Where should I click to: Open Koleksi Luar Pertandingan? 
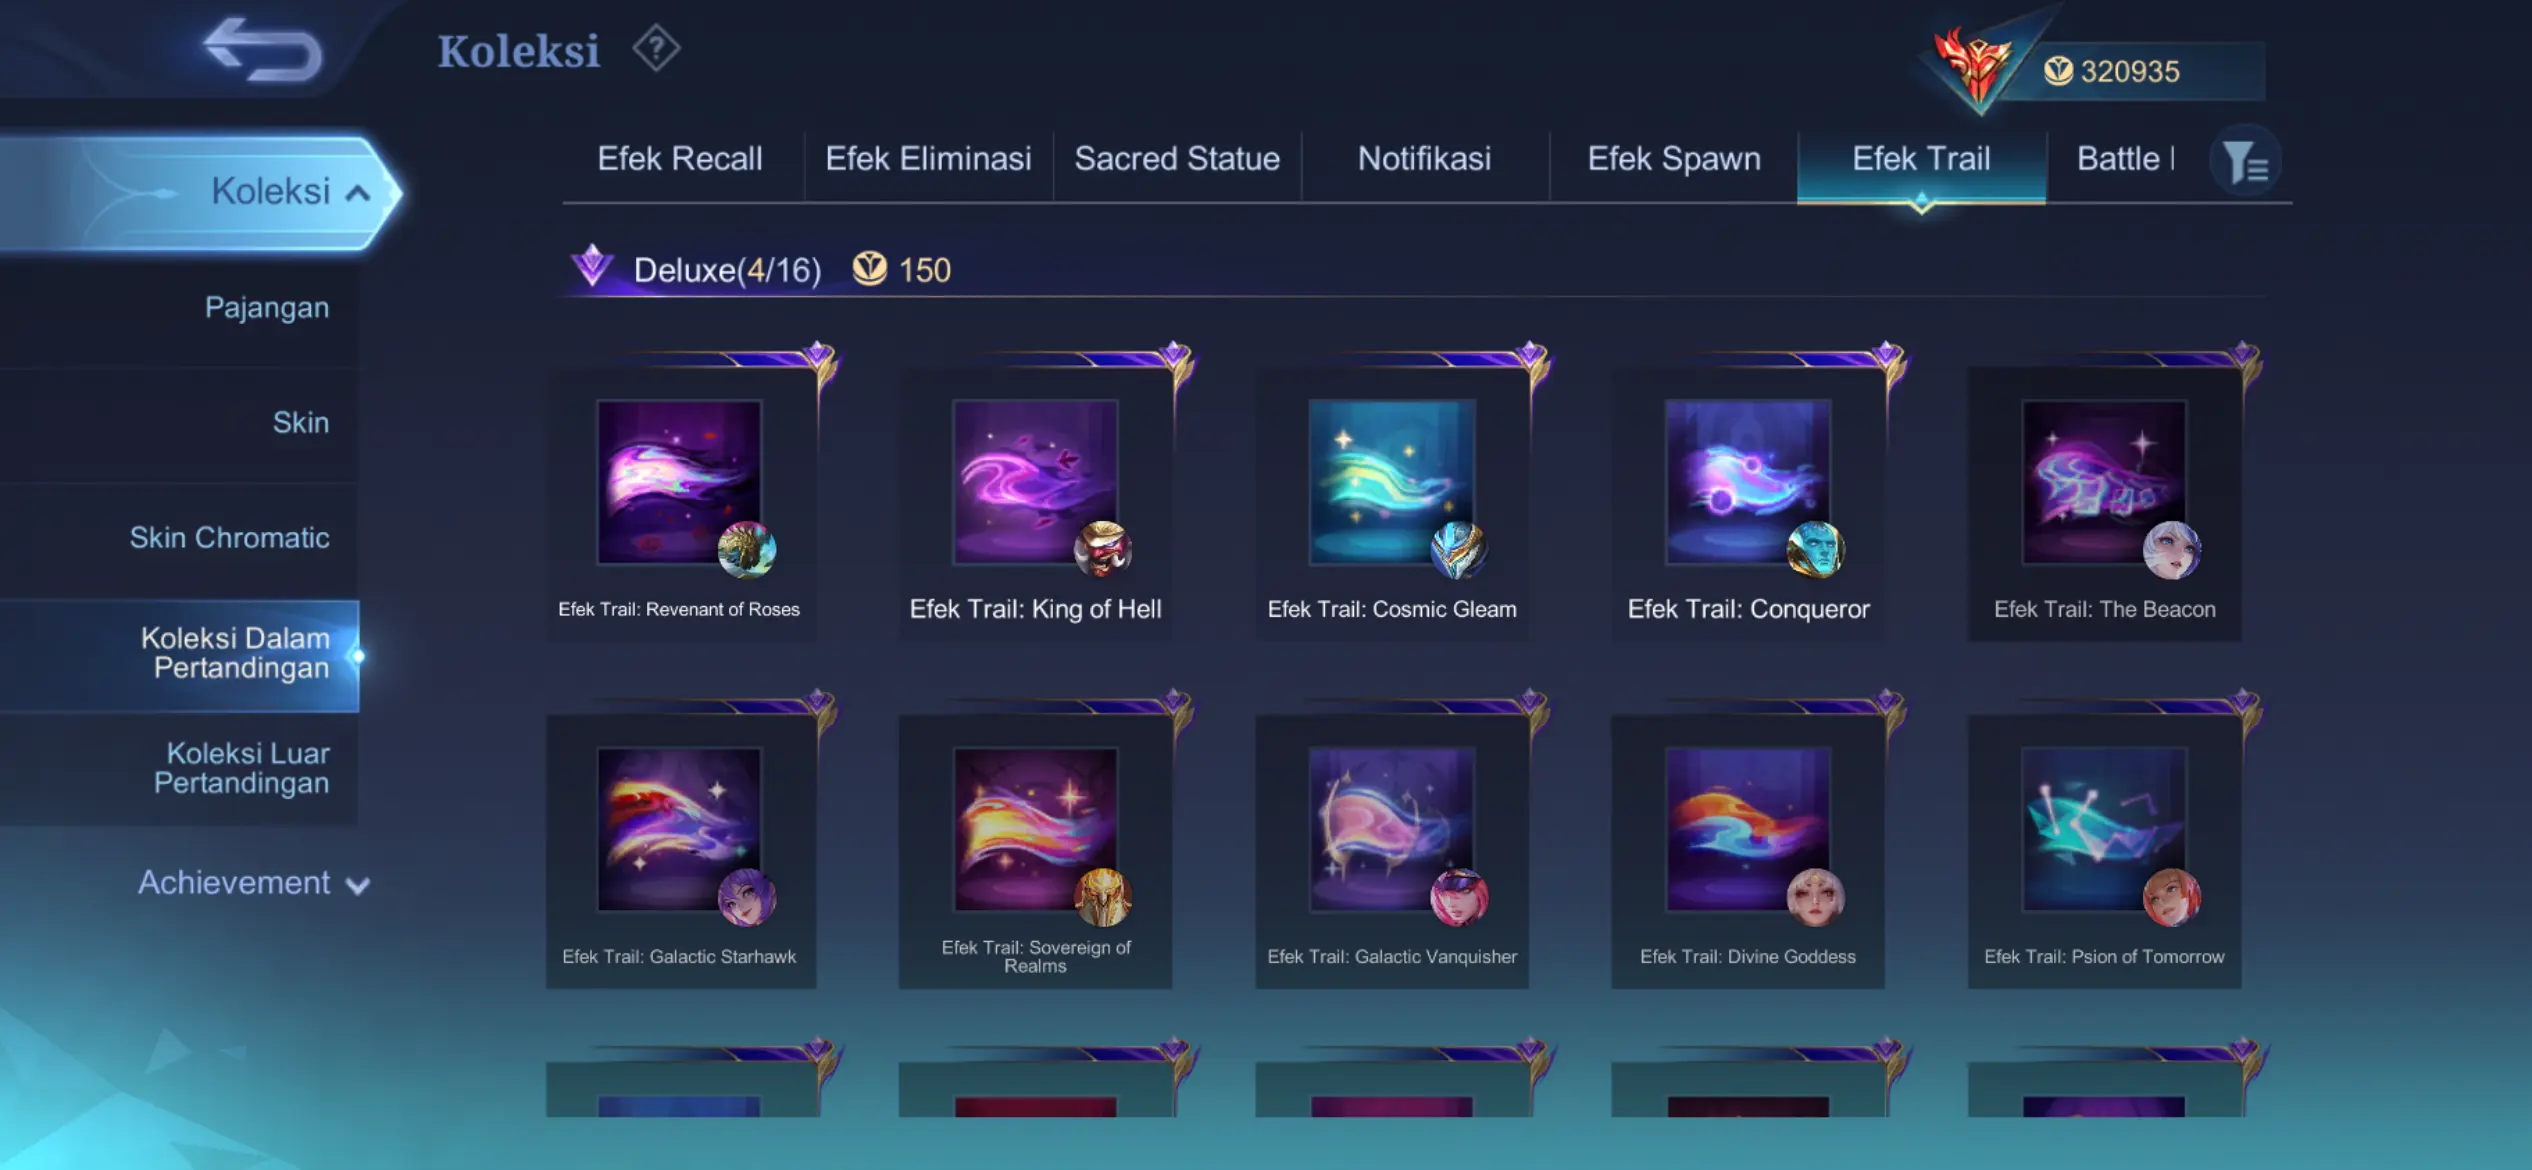[x=241, y=768]
